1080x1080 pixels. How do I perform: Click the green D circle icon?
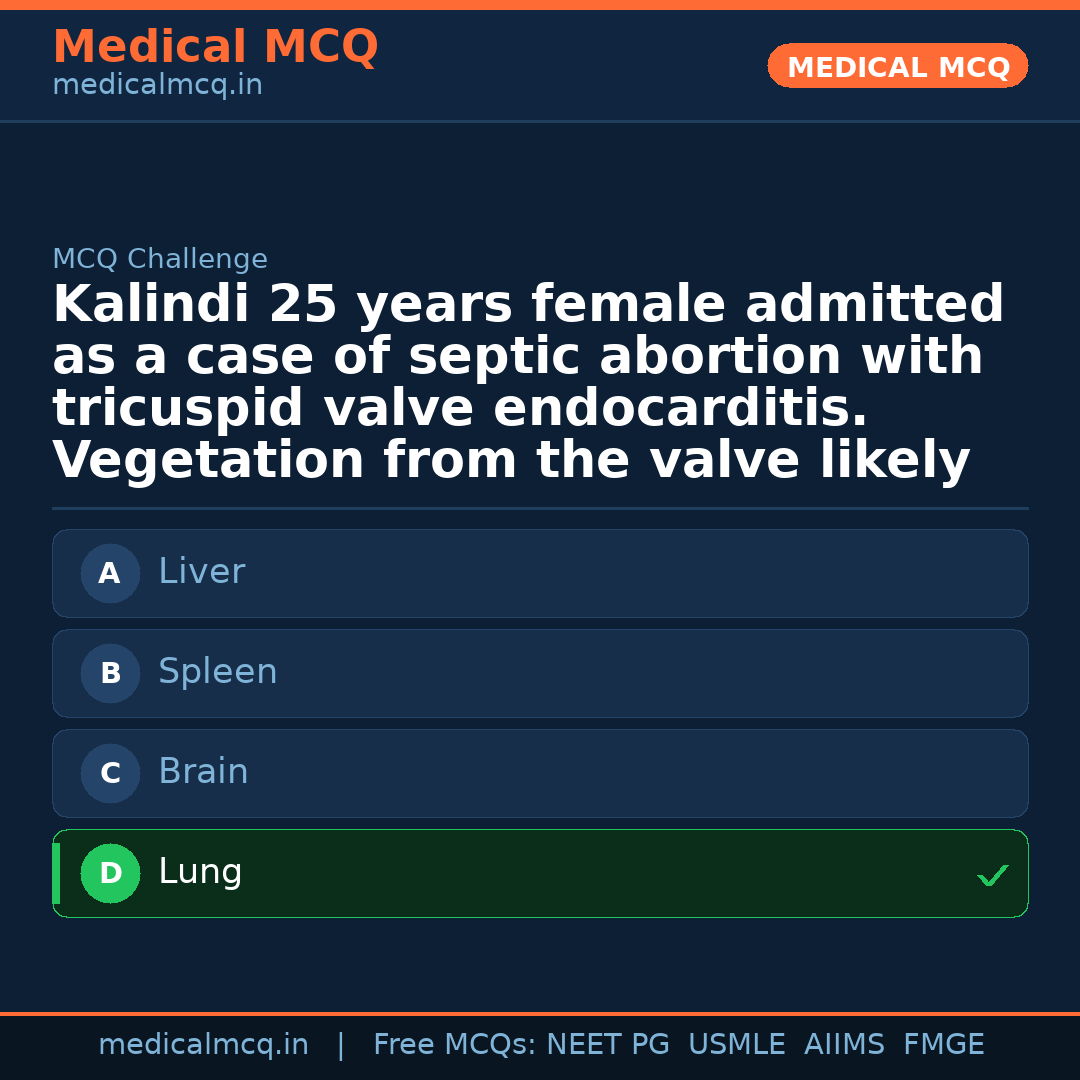click(x=110, y=874)
